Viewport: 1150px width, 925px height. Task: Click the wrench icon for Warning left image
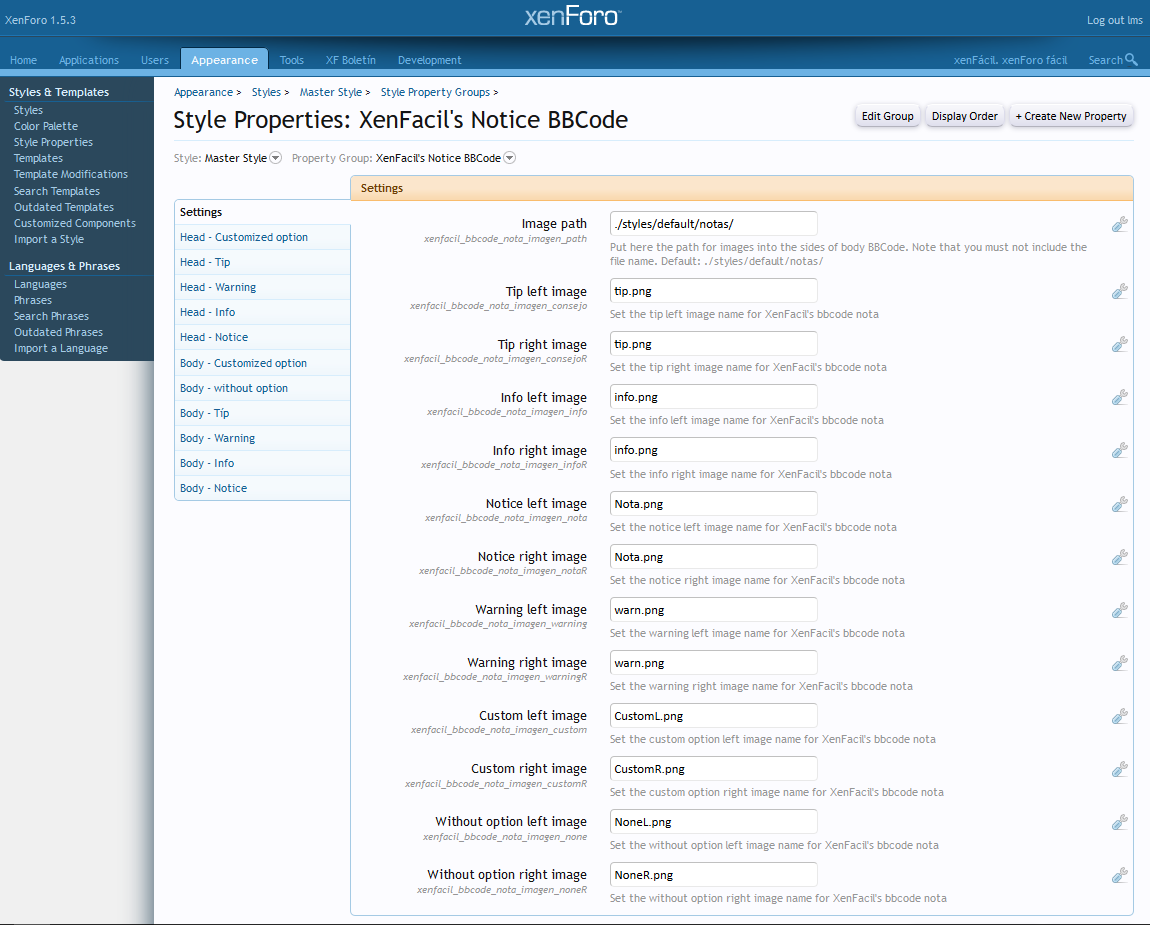1119,610
